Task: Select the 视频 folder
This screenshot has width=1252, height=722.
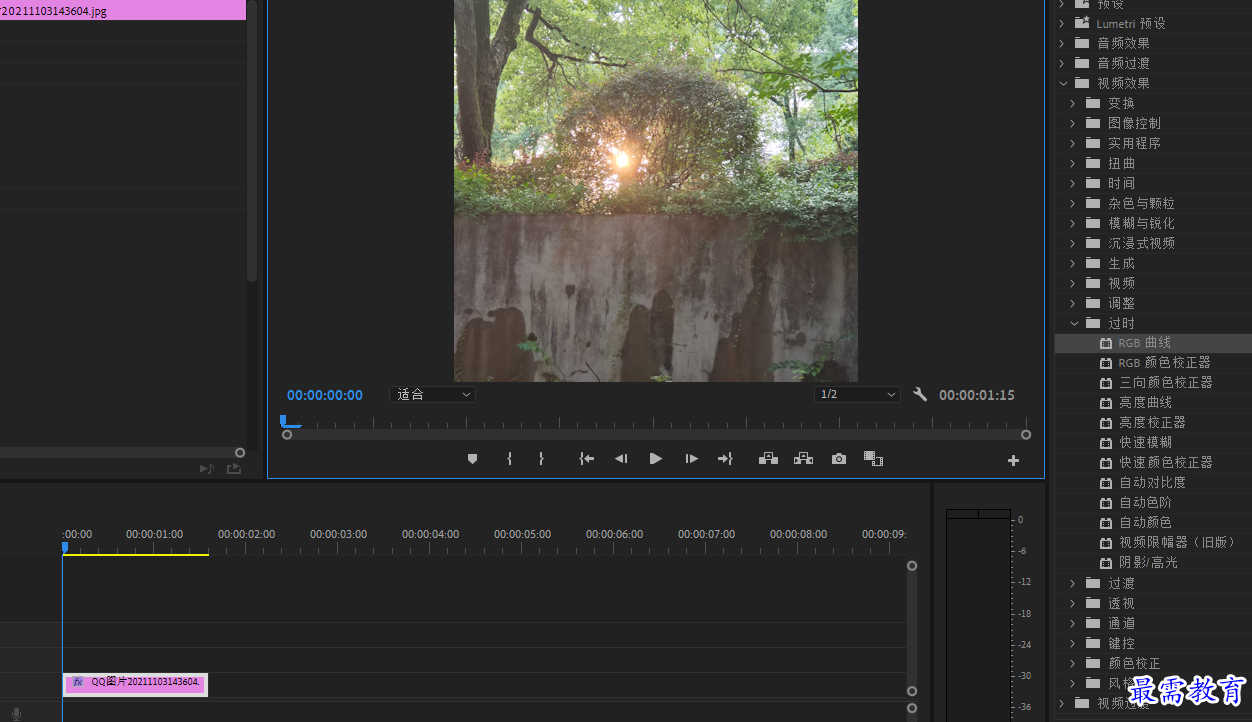Action: [x=1121, y=283]
